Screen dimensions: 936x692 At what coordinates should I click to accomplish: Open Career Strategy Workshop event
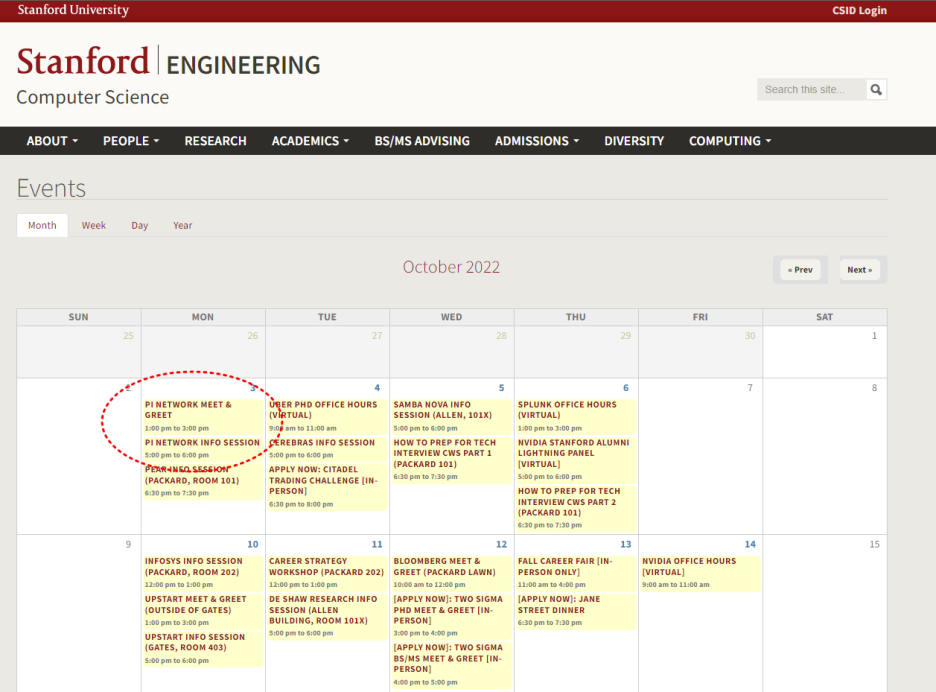click(x=326, y=567)
